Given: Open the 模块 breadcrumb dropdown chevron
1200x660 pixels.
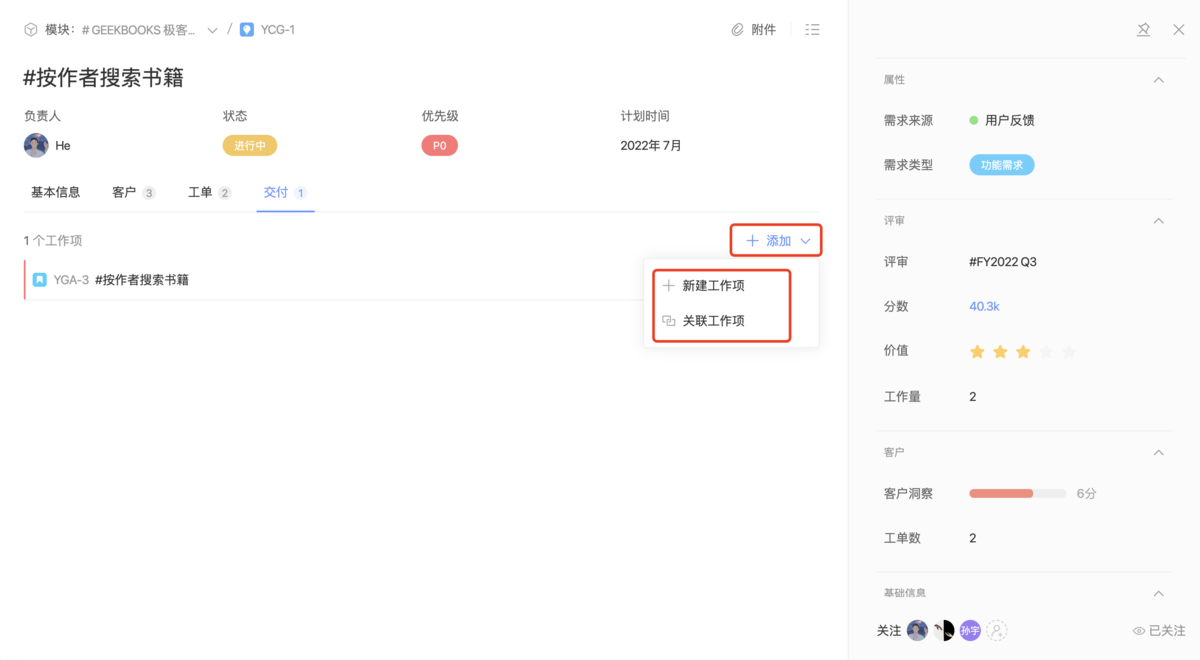Looking at the screenshot, I should 211,29.
